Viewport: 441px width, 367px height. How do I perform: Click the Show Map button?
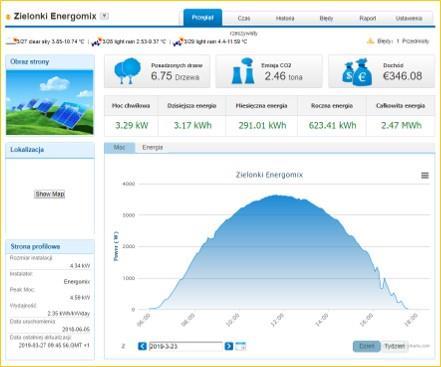coord(50,194)
